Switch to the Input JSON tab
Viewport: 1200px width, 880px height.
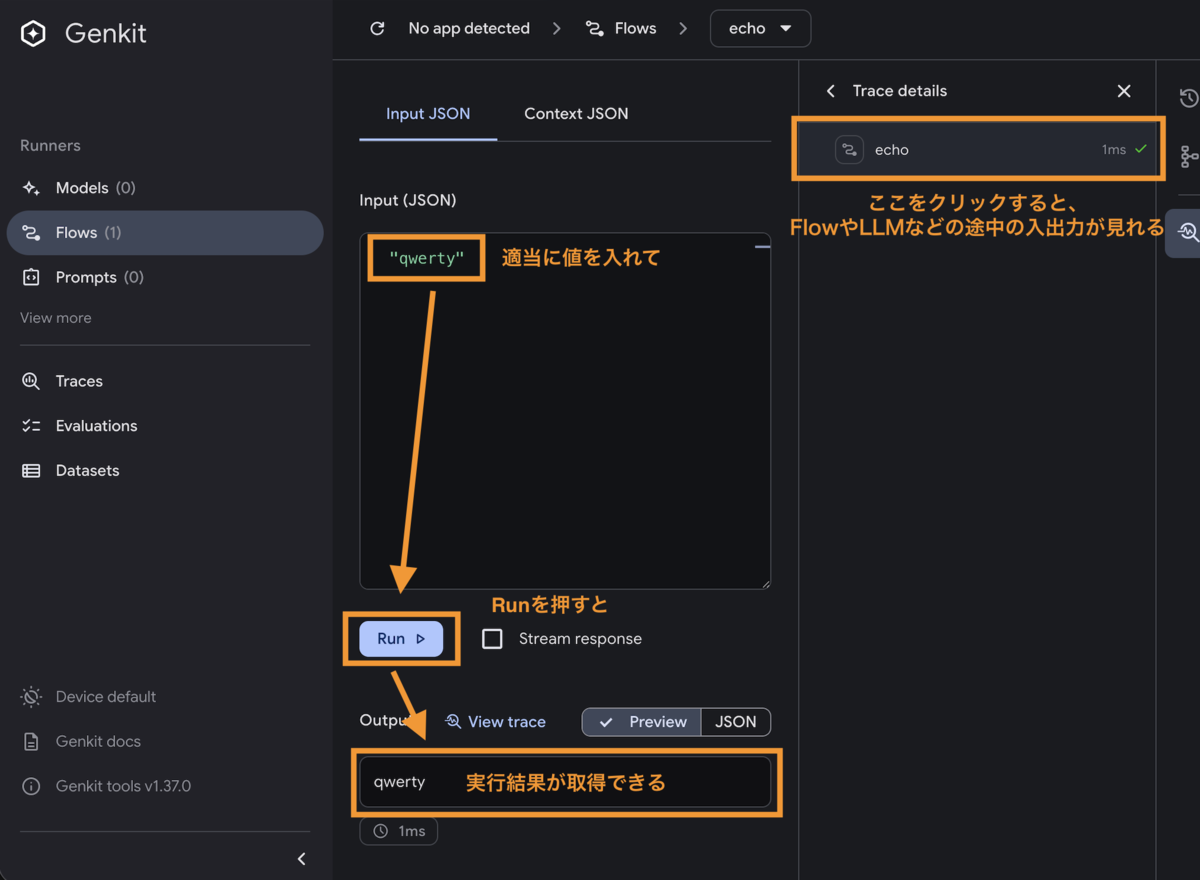coord(428,114)
